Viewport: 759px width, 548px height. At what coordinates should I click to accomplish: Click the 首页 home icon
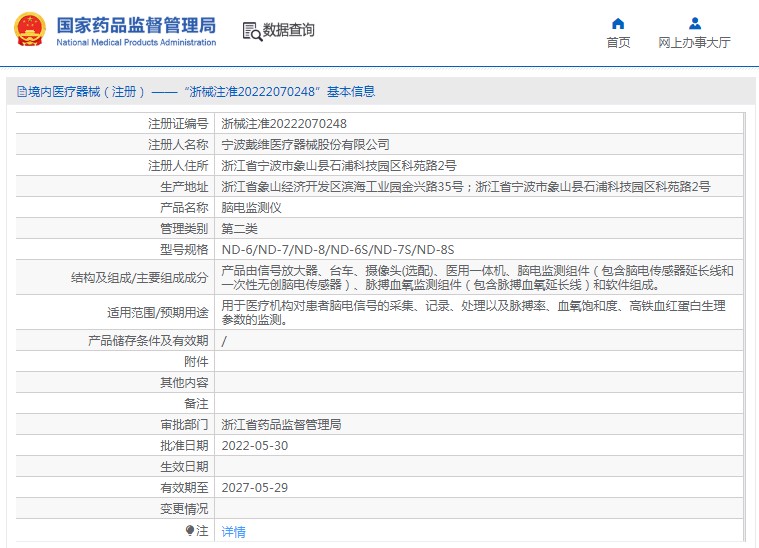point(618,23)
